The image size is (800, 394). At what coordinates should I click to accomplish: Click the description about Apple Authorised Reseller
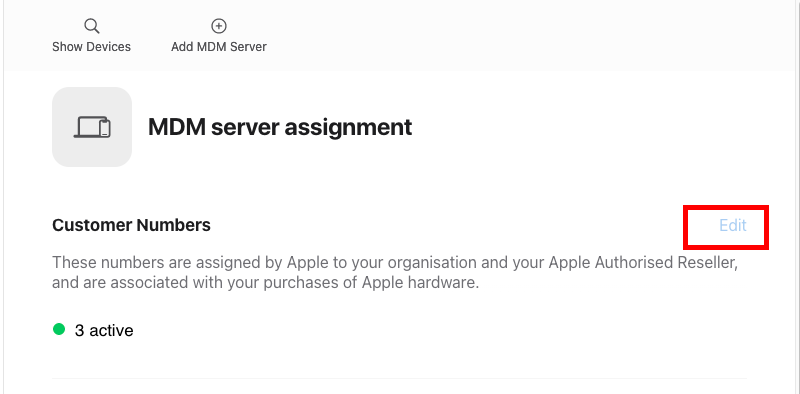point(395,273)
